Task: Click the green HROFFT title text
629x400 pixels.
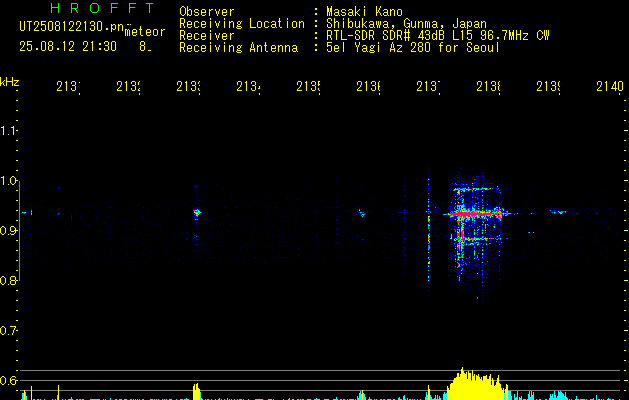Action: [x=102, y=8]
